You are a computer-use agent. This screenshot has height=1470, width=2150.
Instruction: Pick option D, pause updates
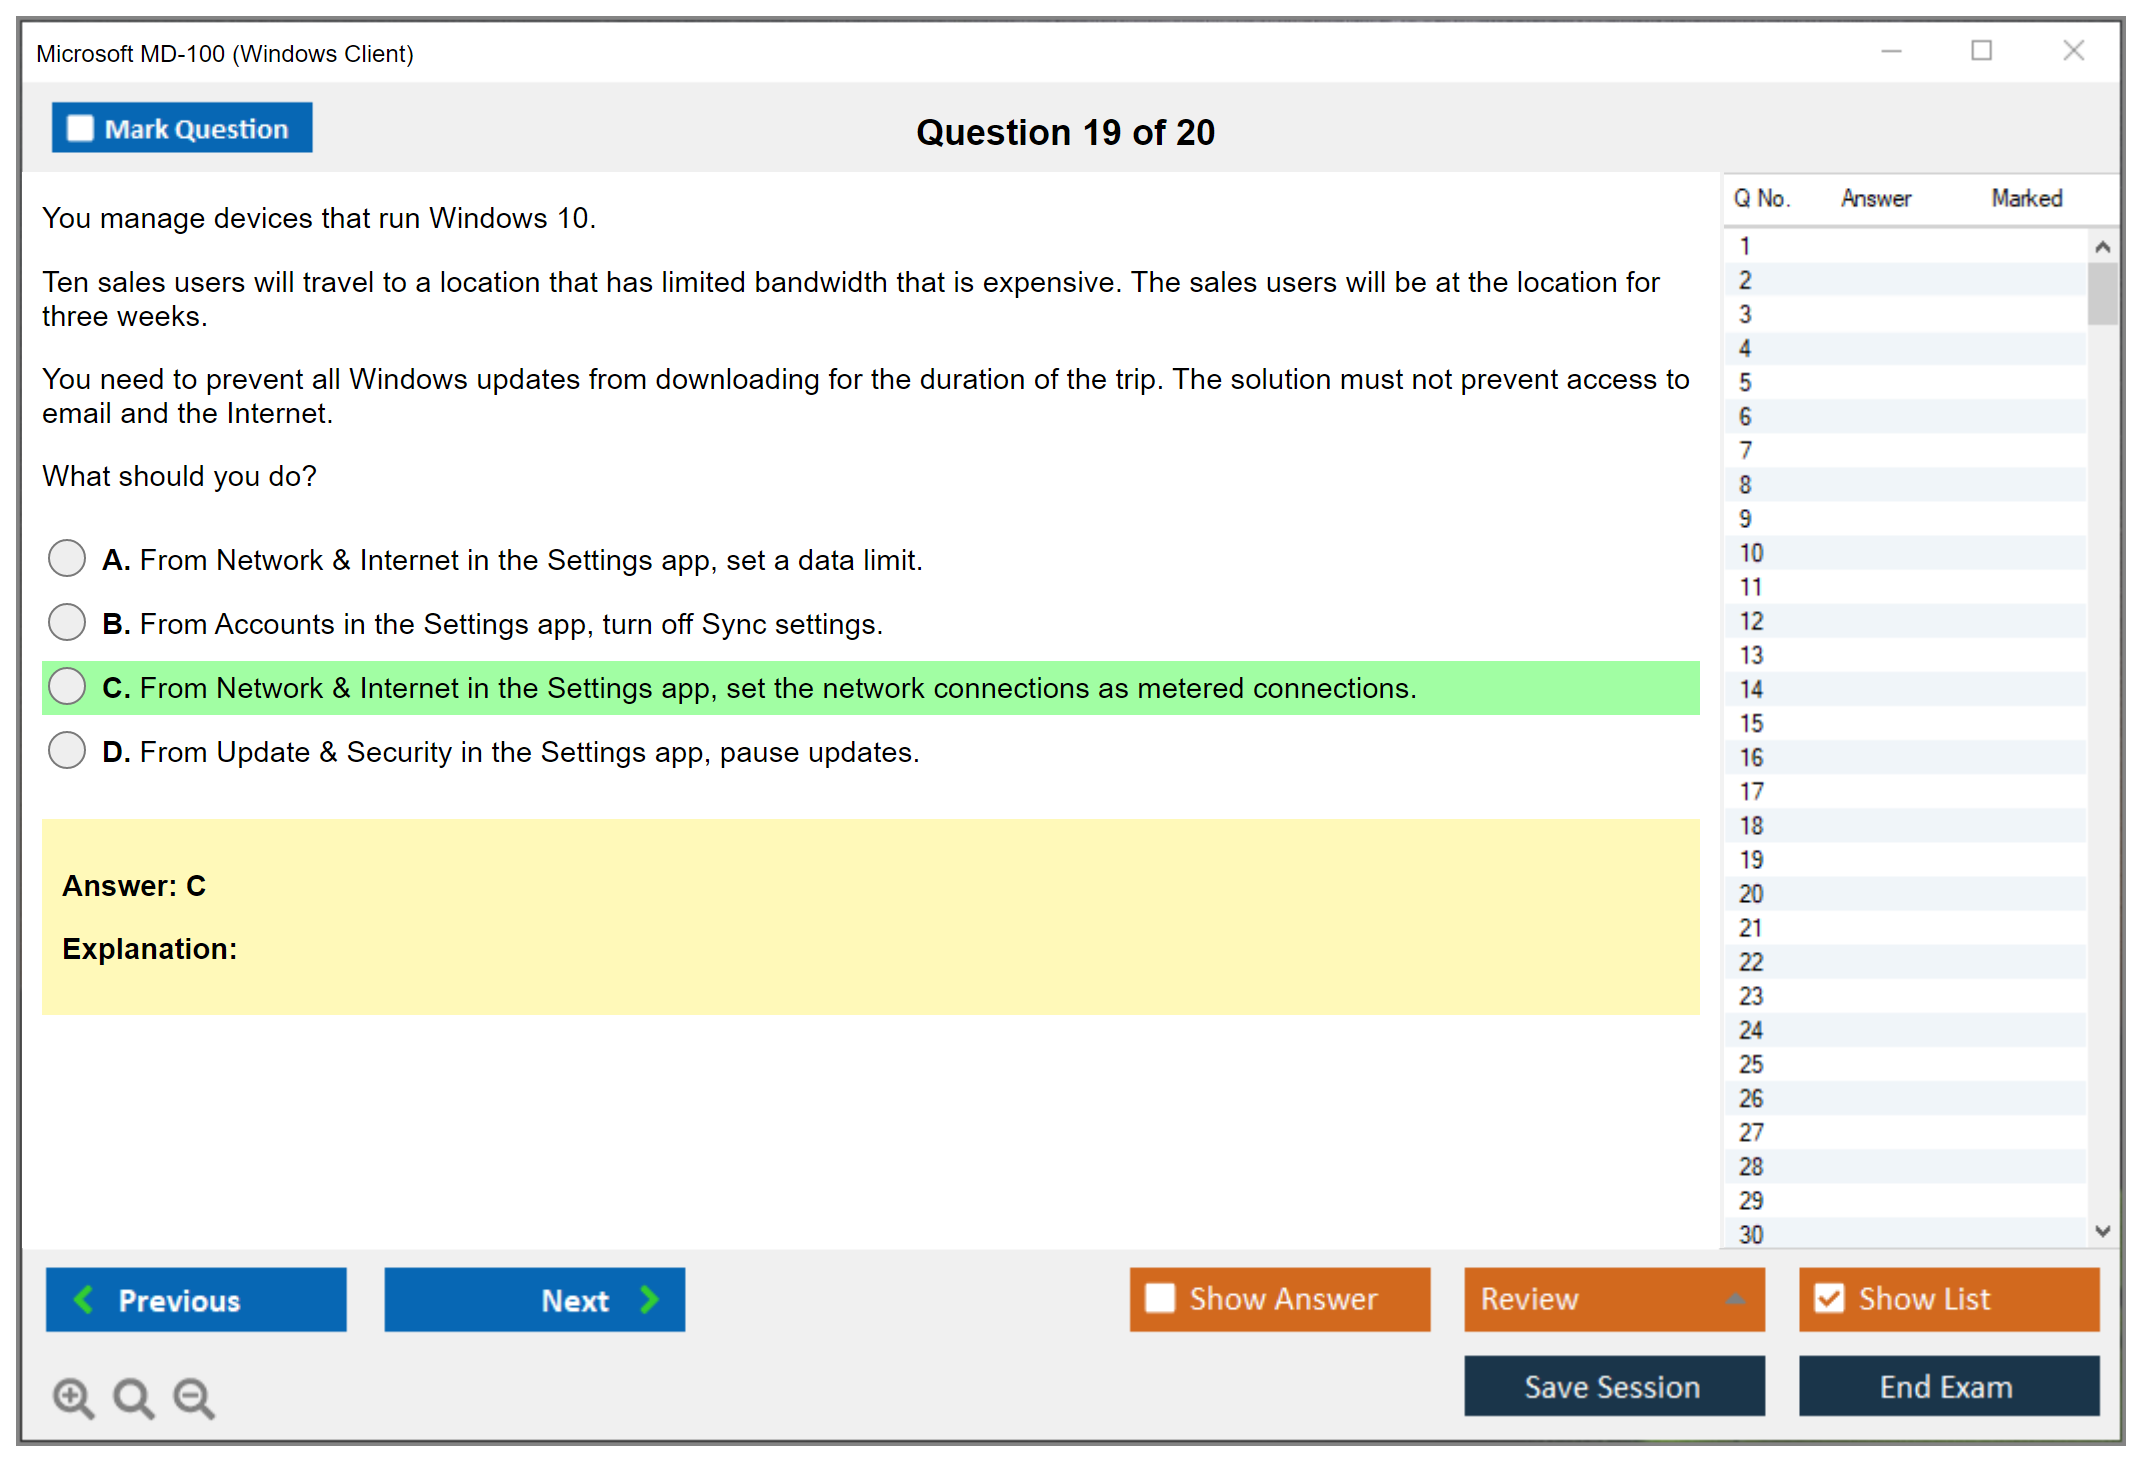point(67,750)
